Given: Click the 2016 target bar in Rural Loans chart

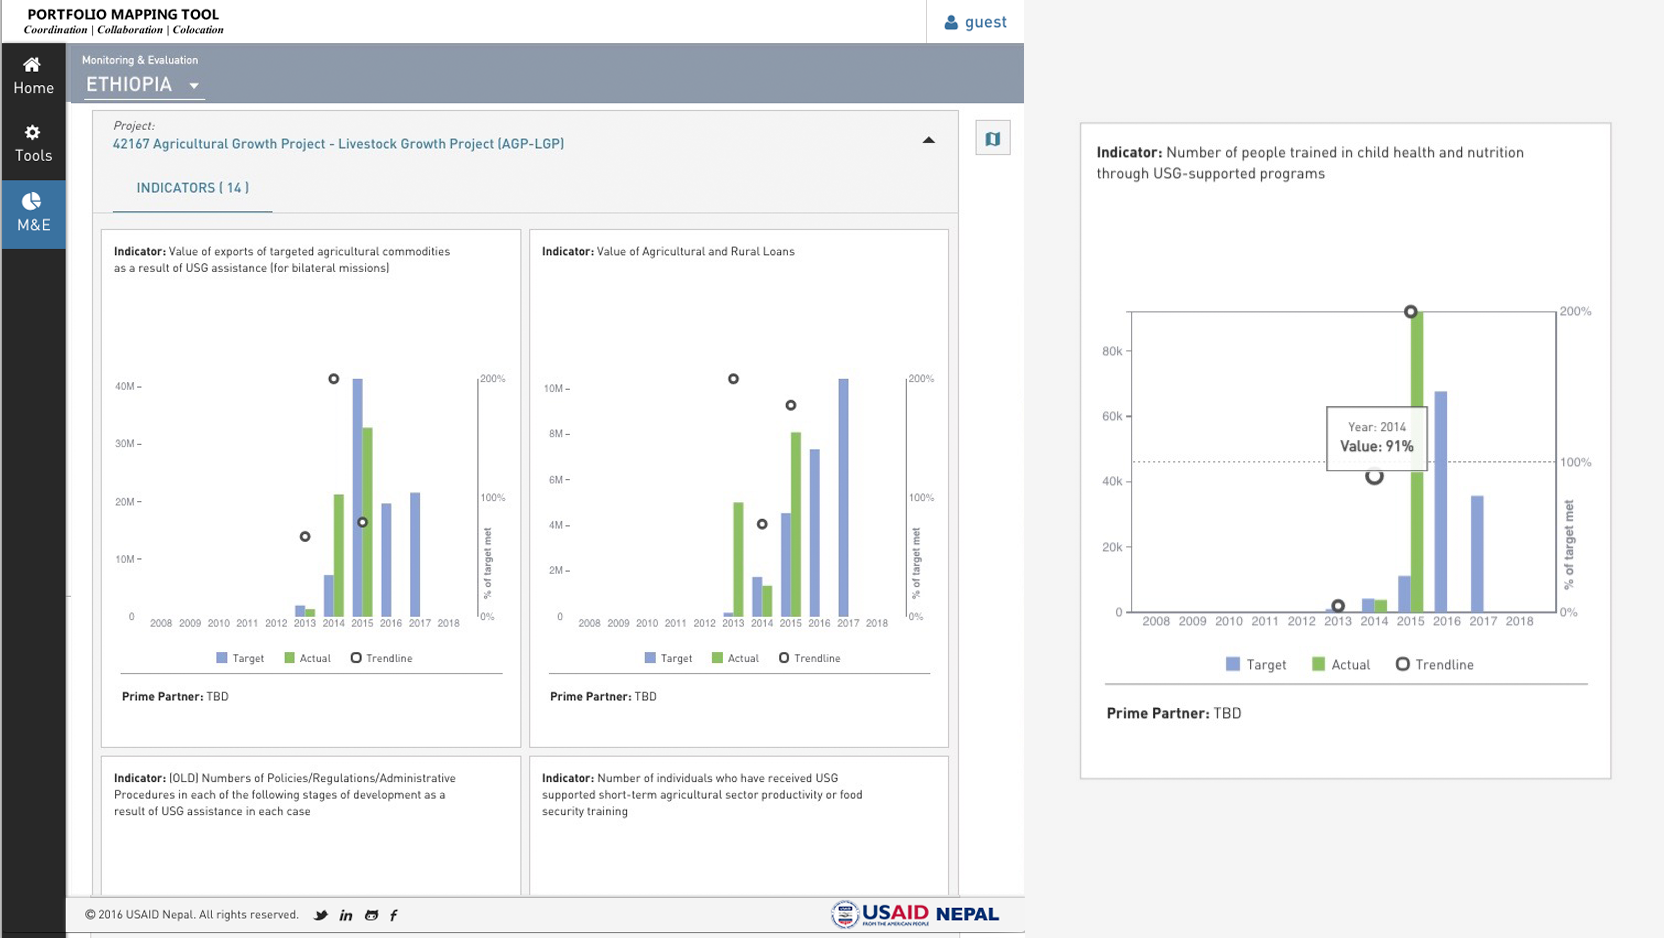Looking at the screenshot, I should 815,533.
